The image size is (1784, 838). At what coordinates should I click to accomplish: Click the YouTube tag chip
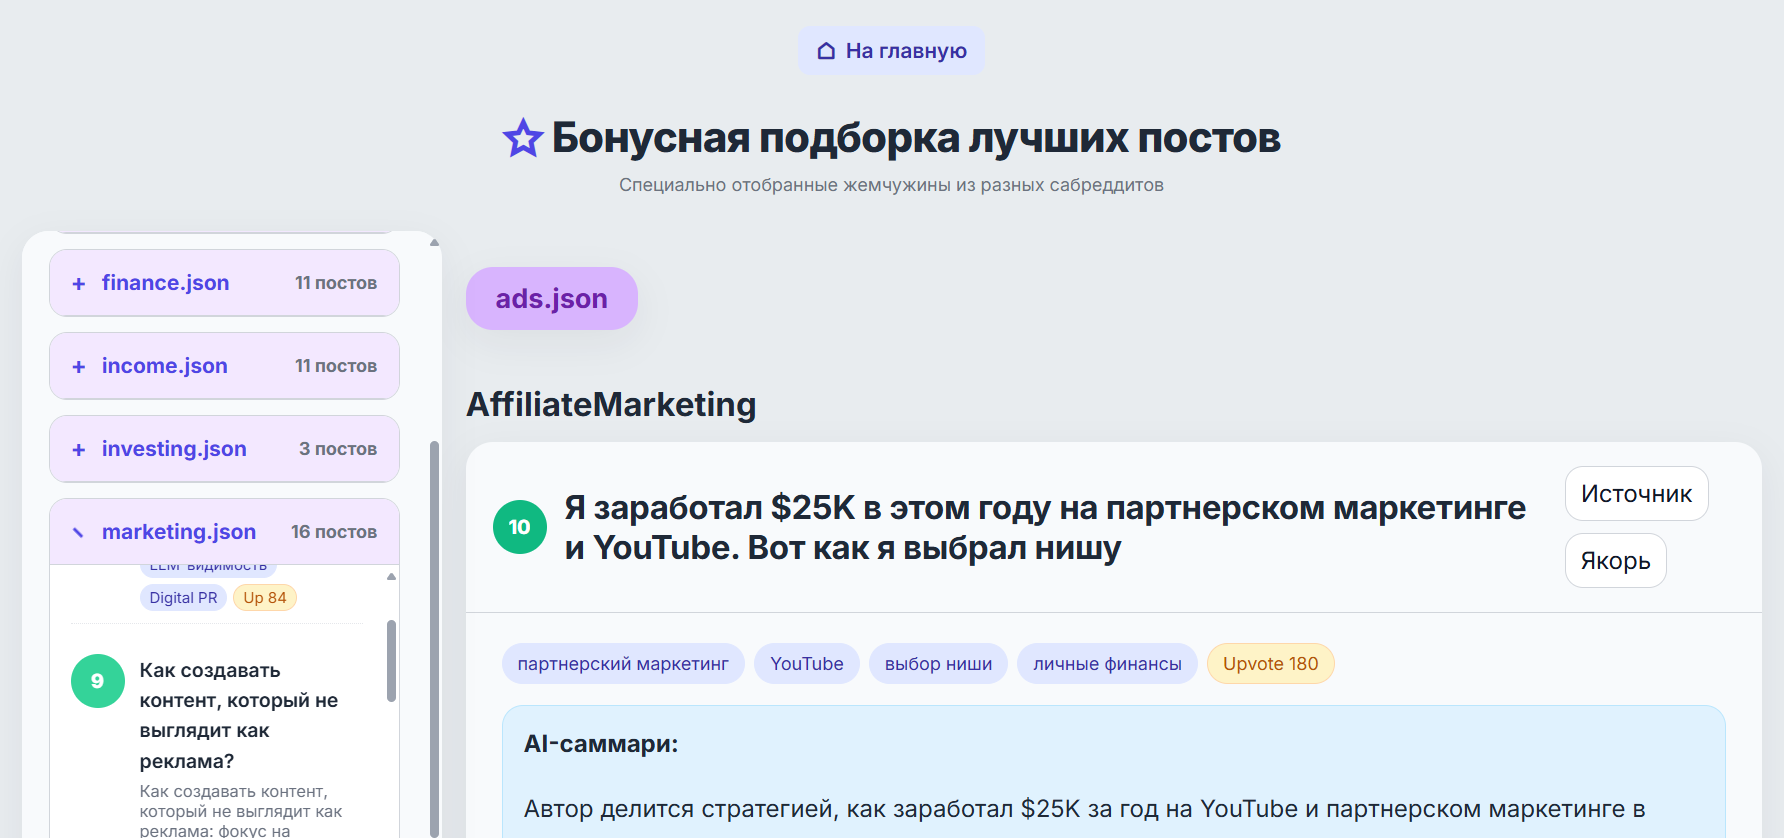[x=807, y=664]
